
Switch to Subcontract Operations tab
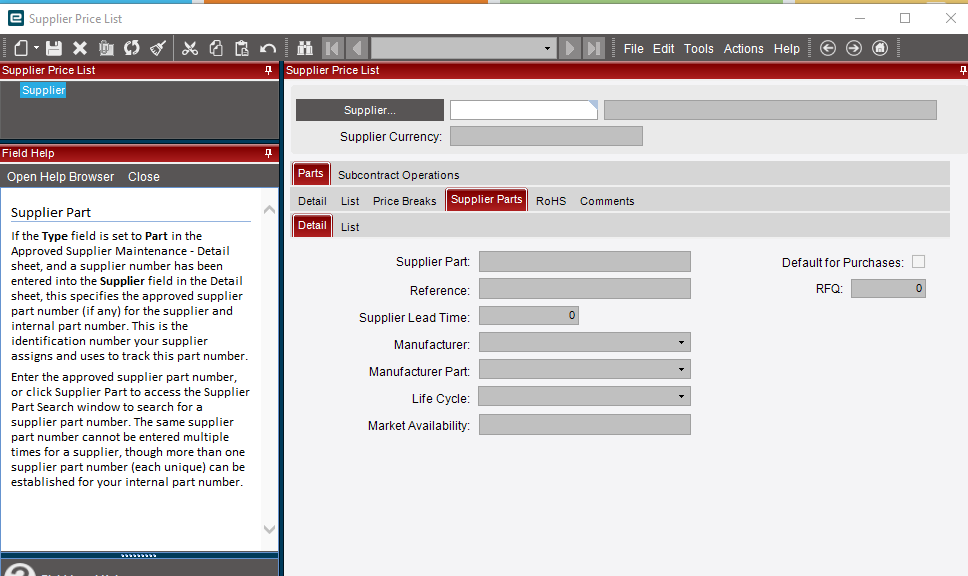point(398,175)
